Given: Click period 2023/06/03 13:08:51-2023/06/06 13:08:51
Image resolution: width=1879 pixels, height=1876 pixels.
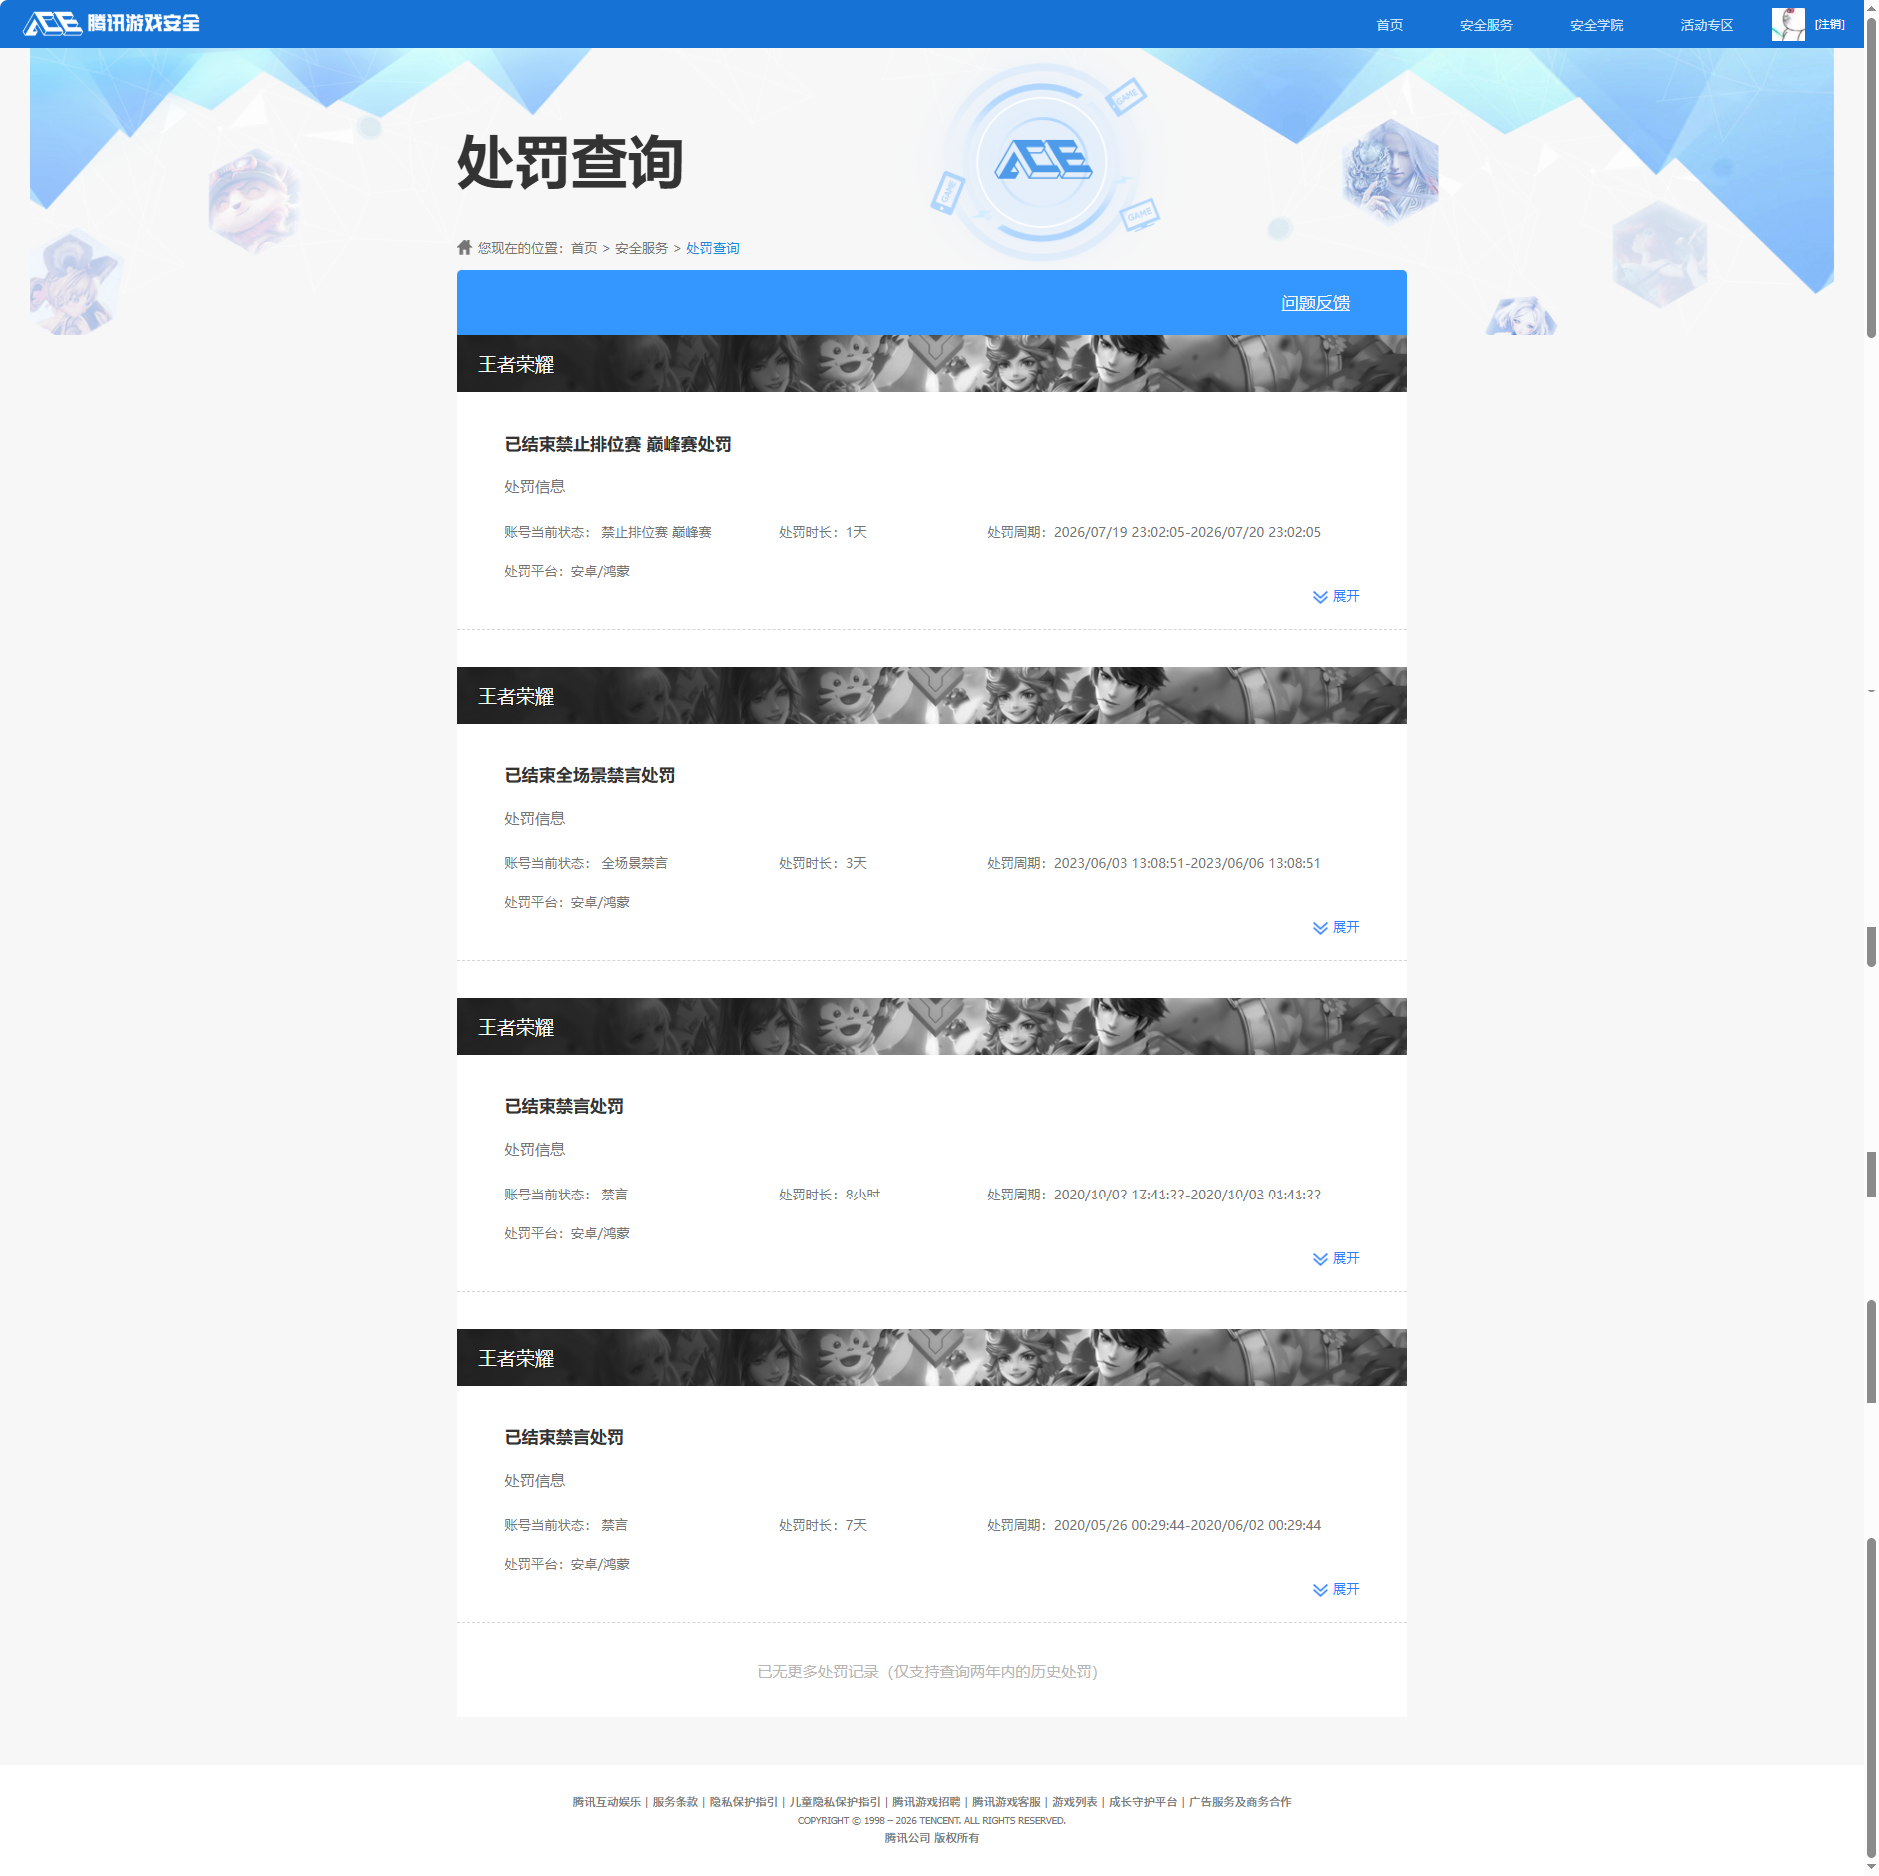Looking at the screenshot, I should point(1187,863).
